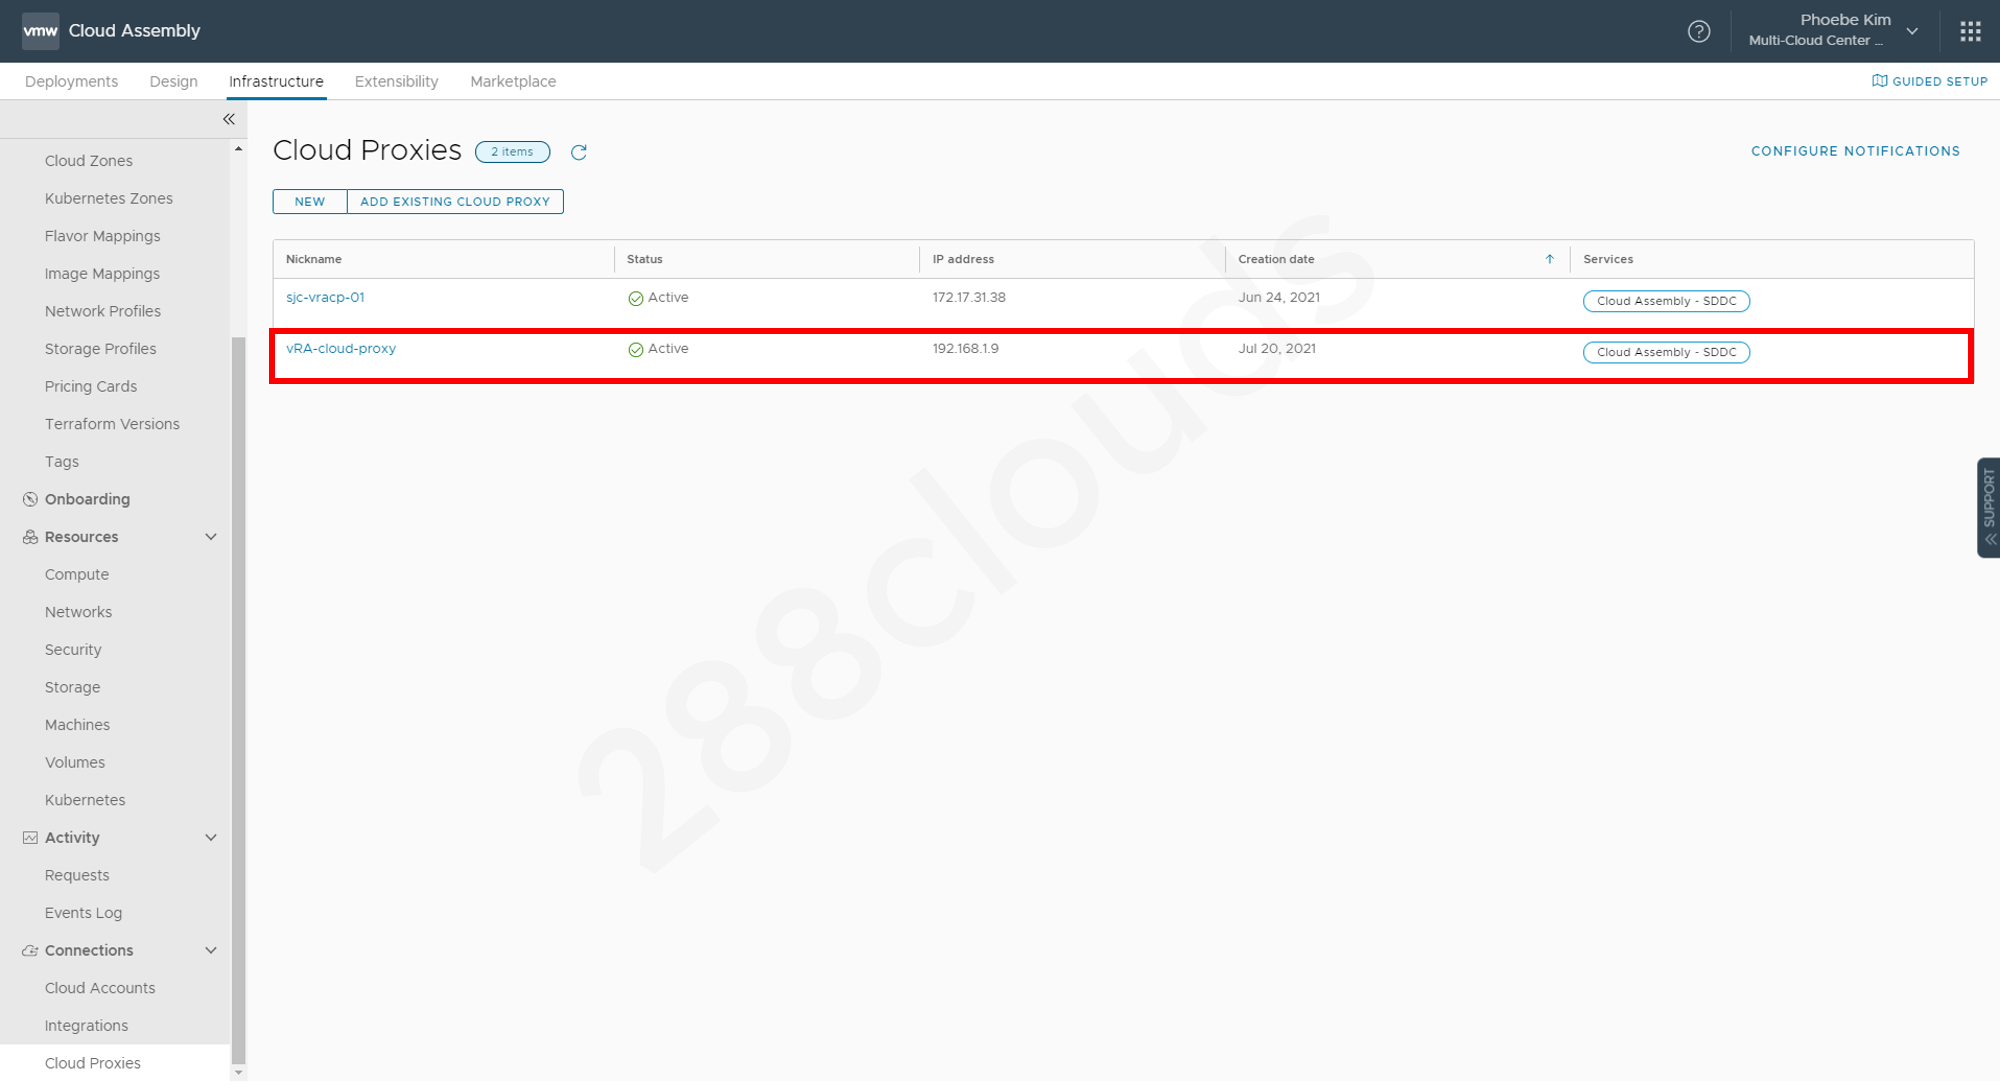This screenshot has height=1091, width=2000.
Task: Click the Onboarding sidebar icon
Action: (x=30, y=499)
